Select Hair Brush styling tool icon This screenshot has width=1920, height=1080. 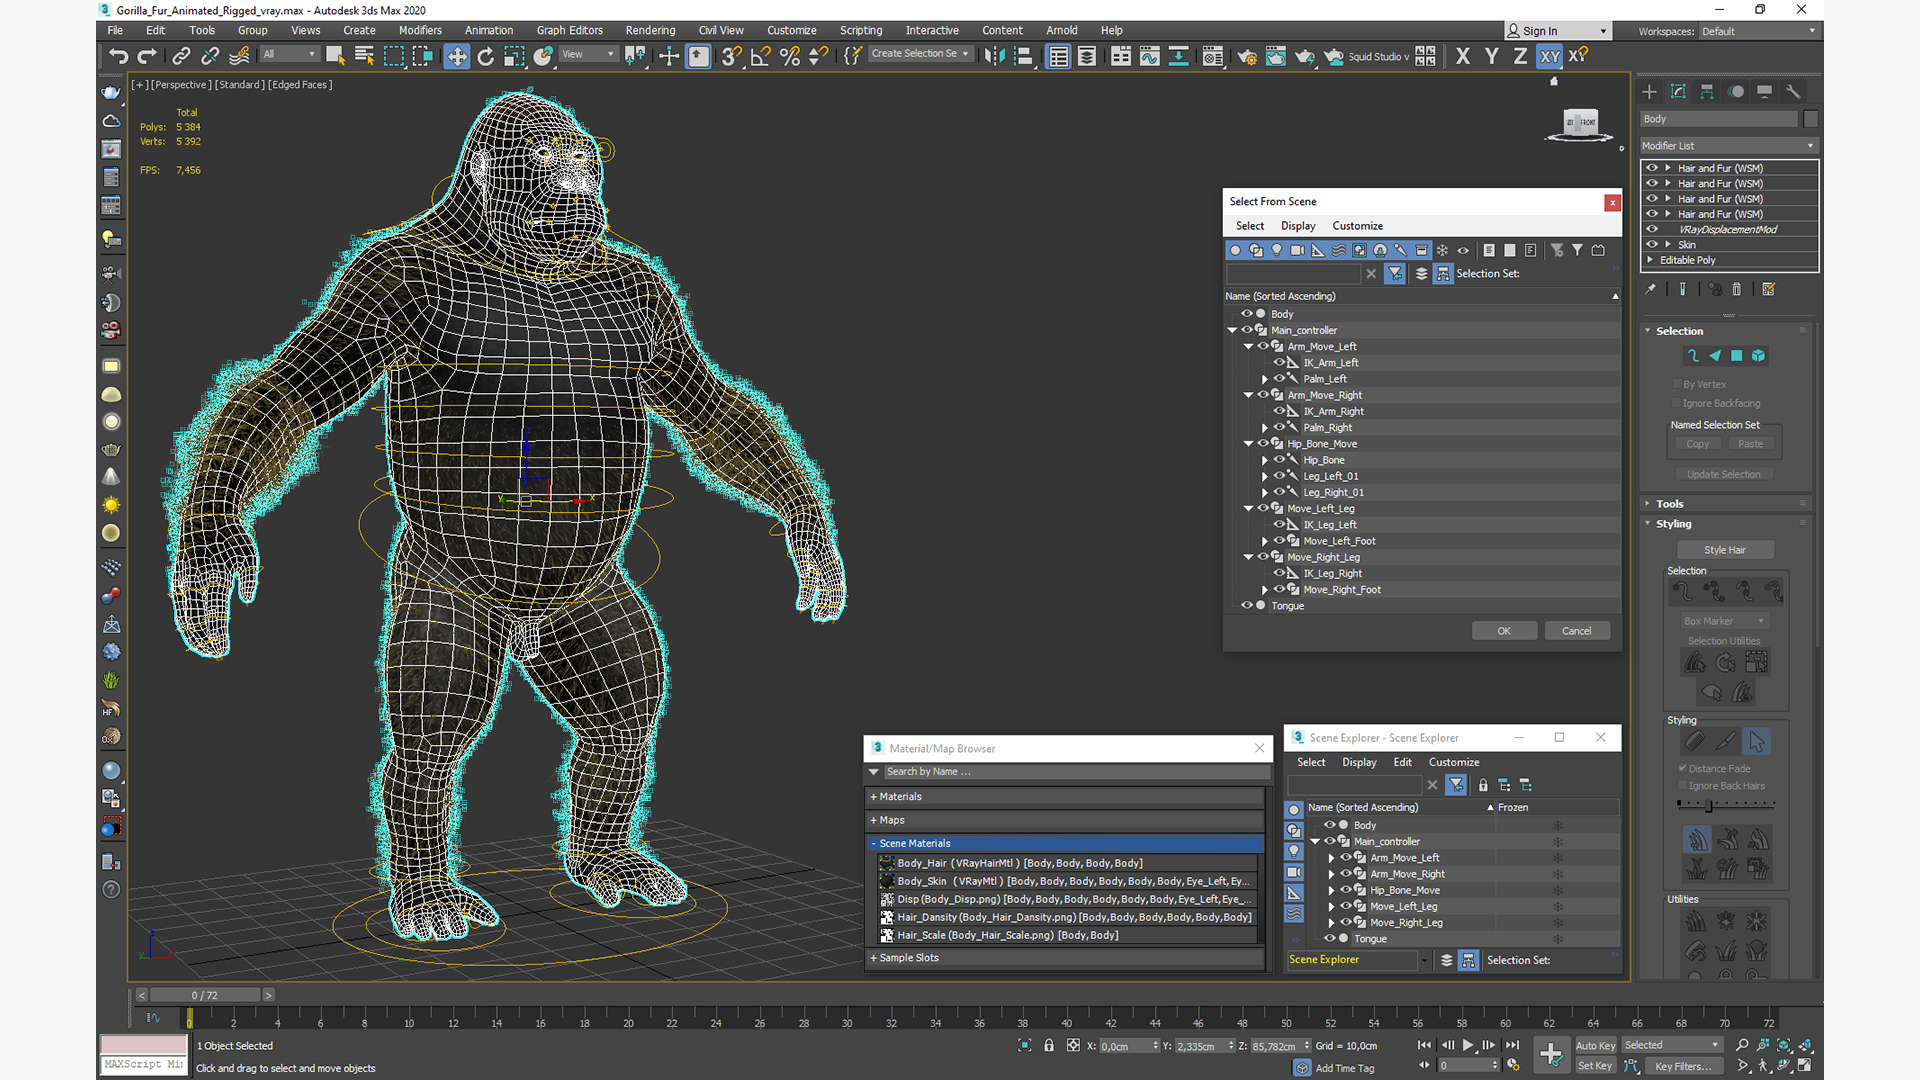1695,741
